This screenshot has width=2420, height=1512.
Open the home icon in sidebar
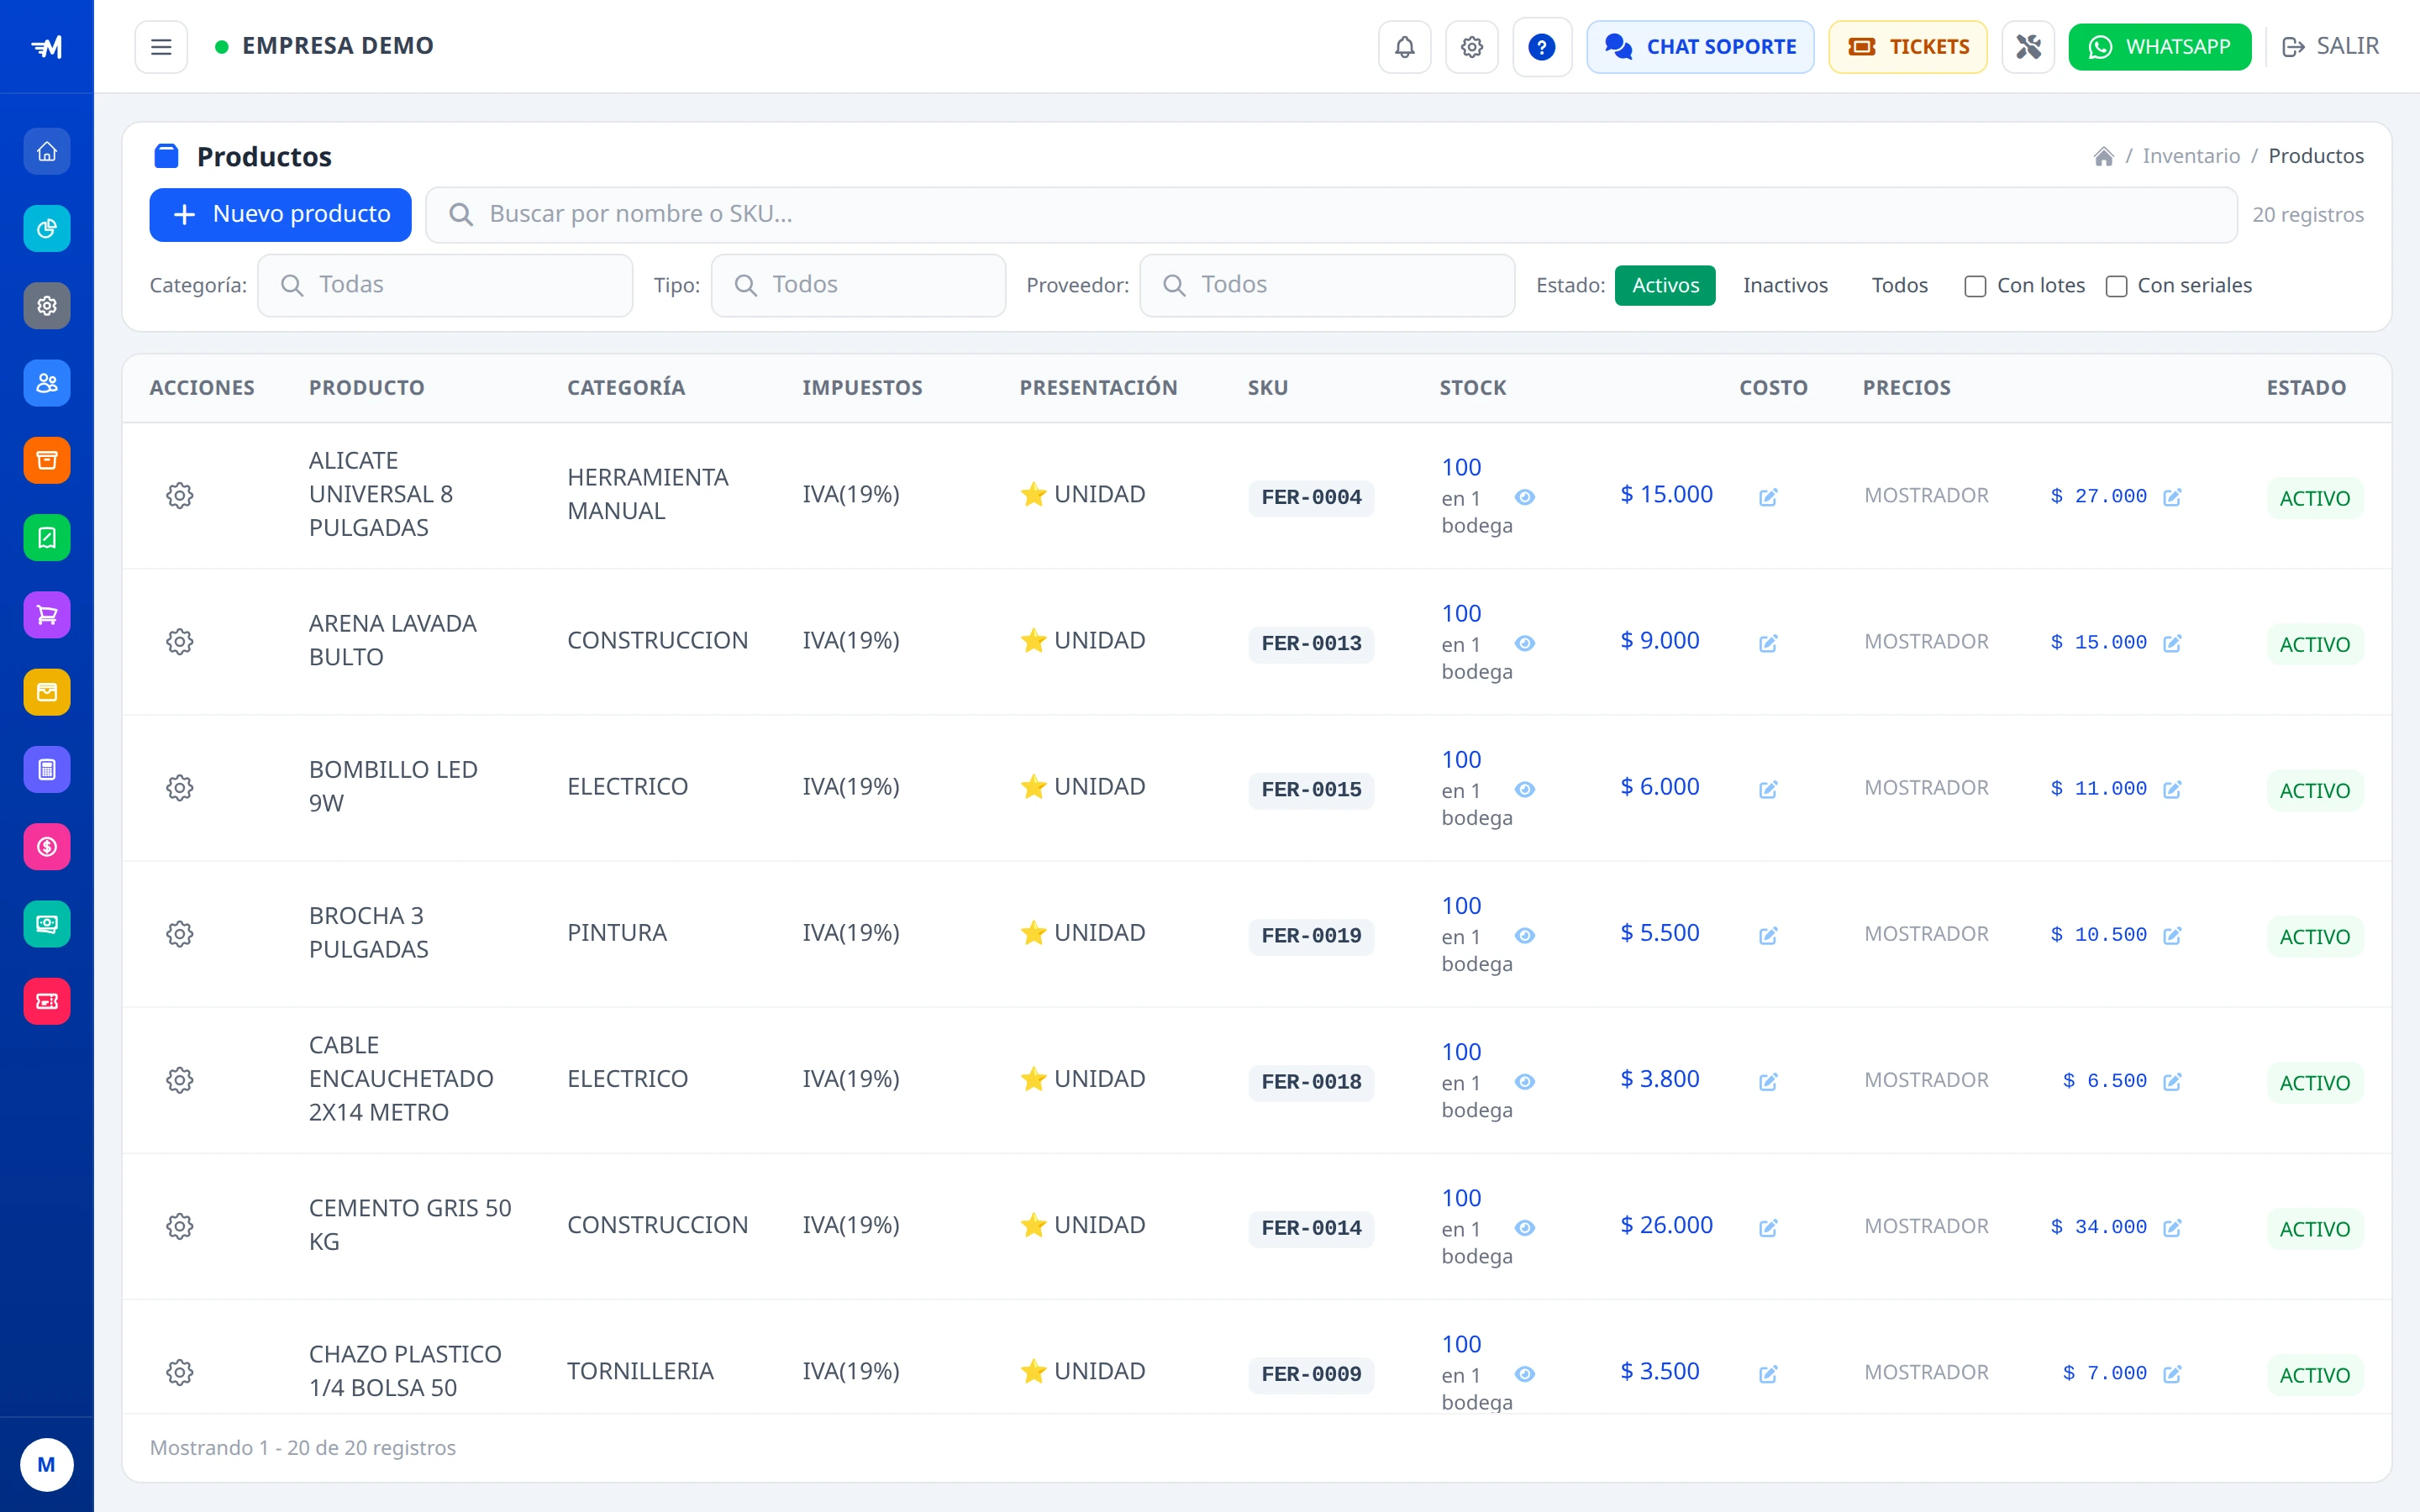[x=47, y=151]
